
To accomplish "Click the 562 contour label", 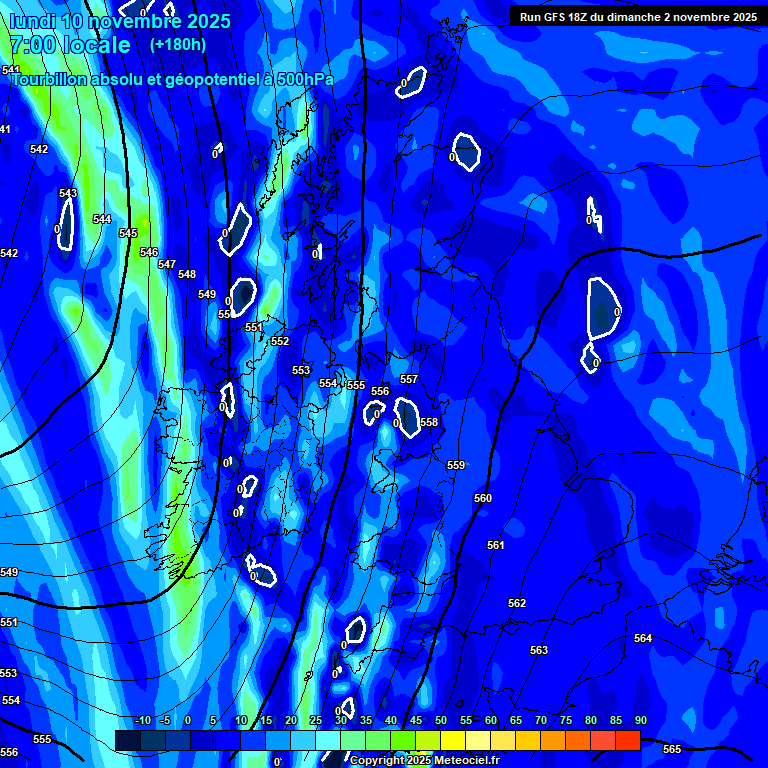I will tap(517, 603).
